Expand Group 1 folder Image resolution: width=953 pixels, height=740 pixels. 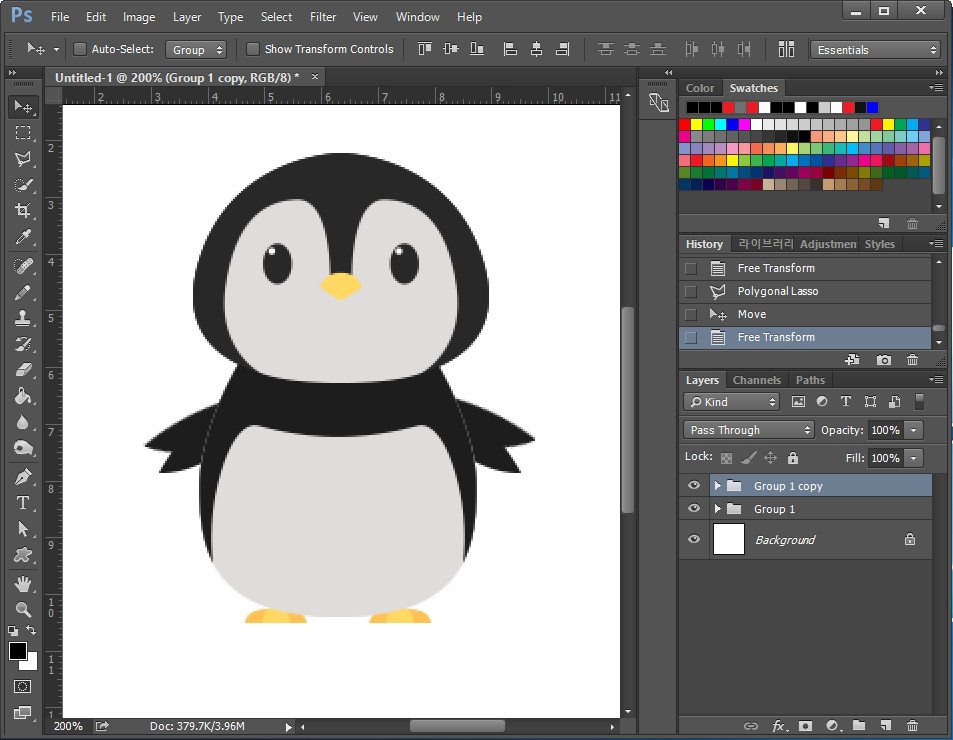718,509
